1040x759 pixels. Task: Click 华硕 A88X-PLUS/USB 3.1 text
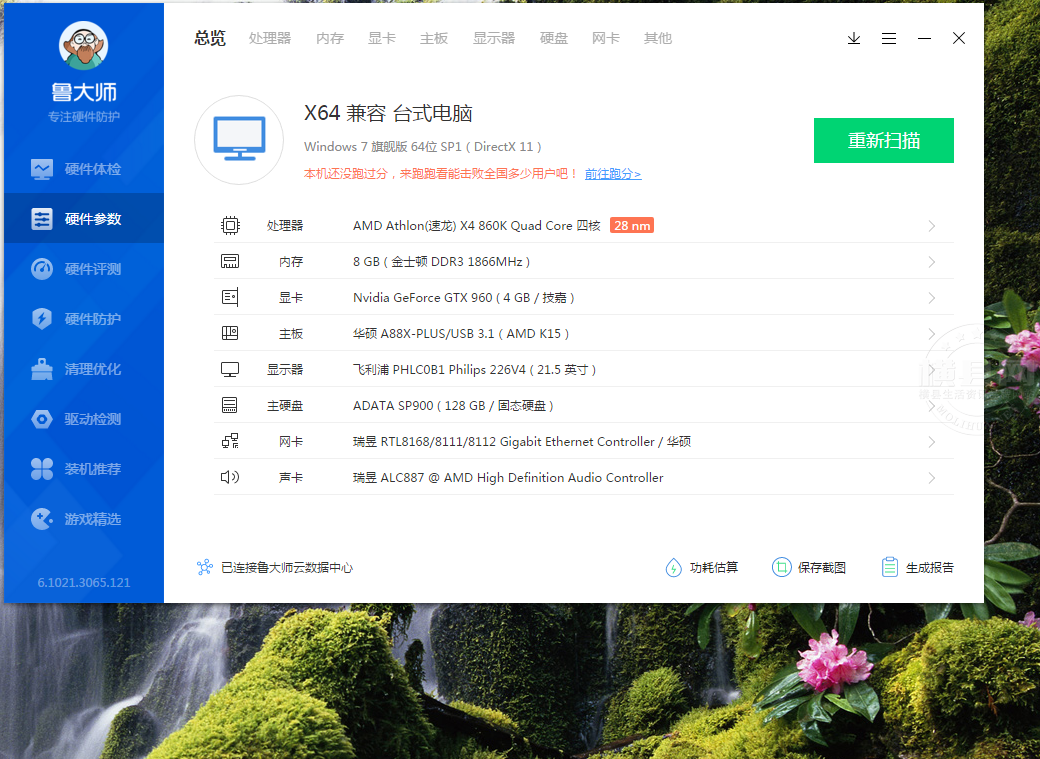pos(461,333)
